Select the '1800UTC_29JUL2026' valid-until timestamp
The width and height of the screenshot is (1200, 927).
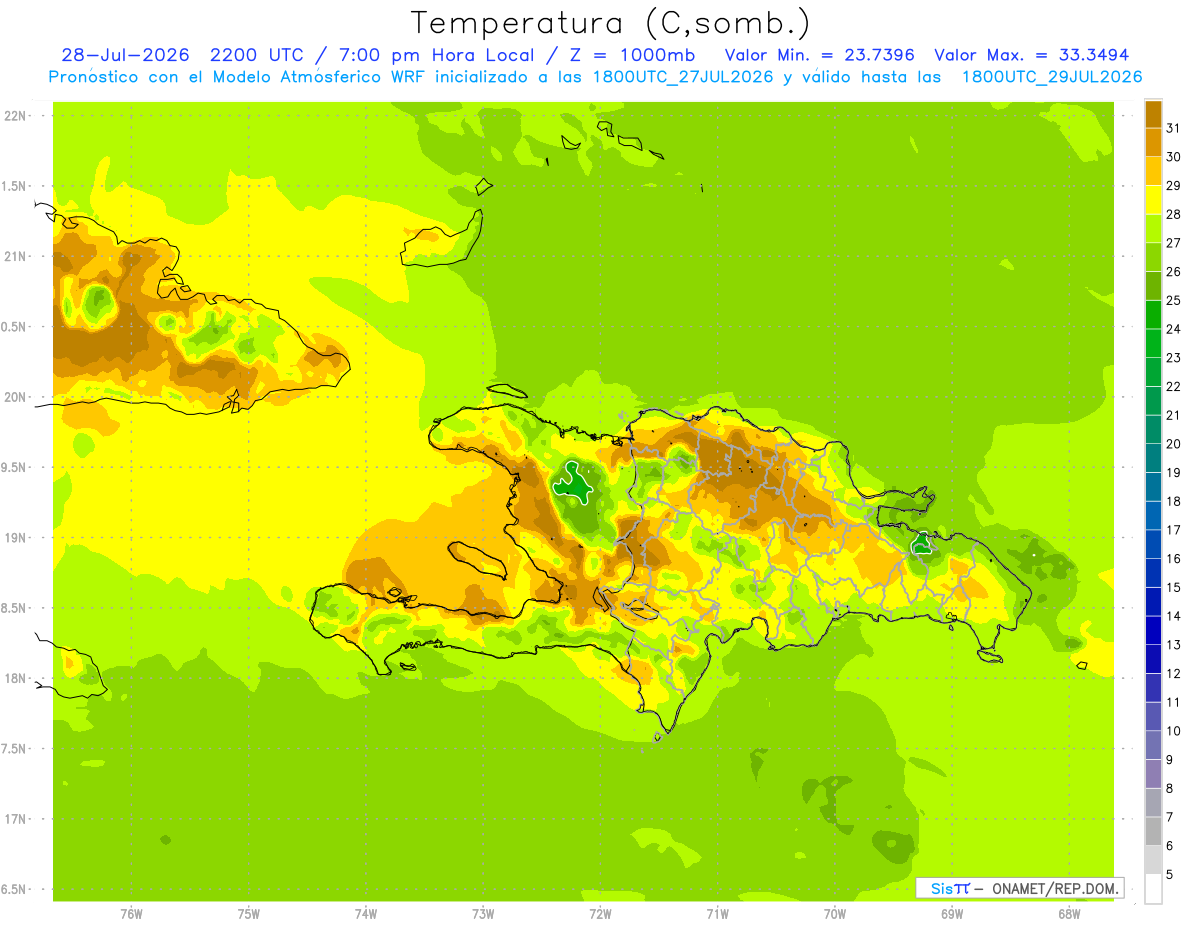tap(1051, 77)
